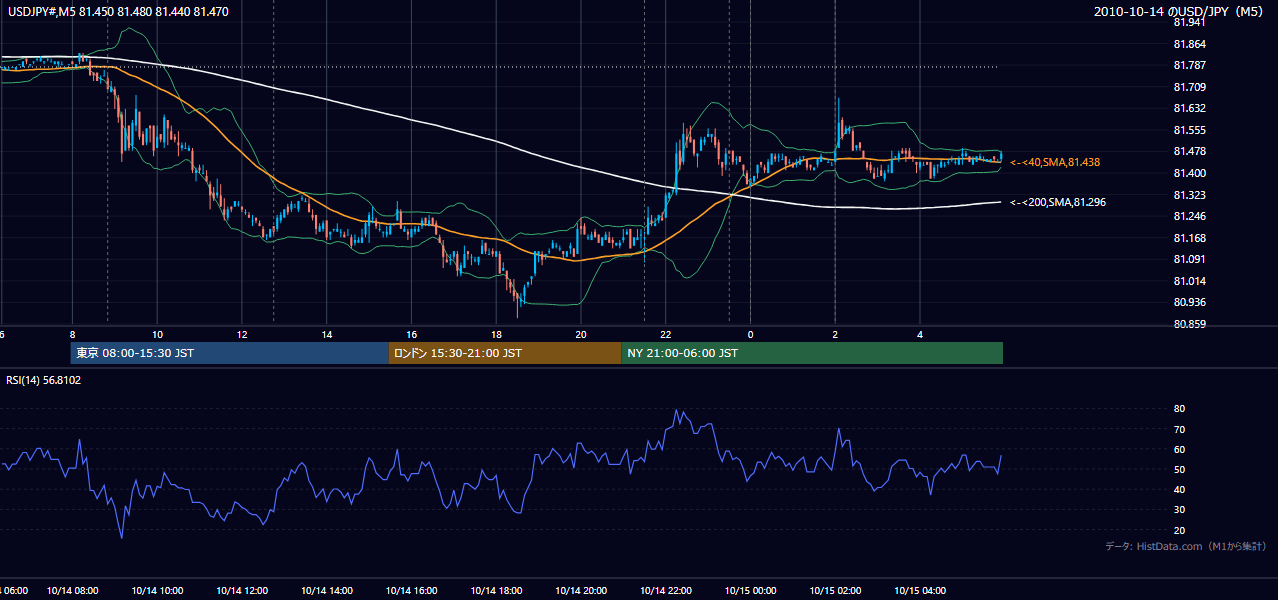This screenshot has height=600, width=1278.
Task: Select the 40 SMA 81.438 label
Action: [1056, 162]
